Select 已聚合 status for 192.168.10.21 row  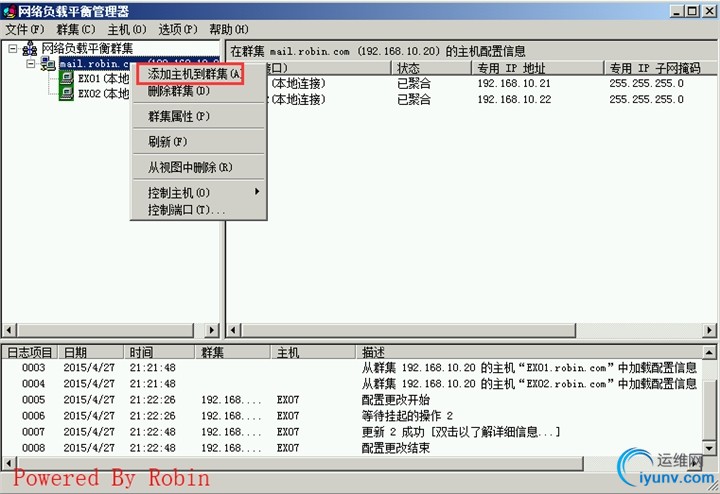click(x=414, y=84)
